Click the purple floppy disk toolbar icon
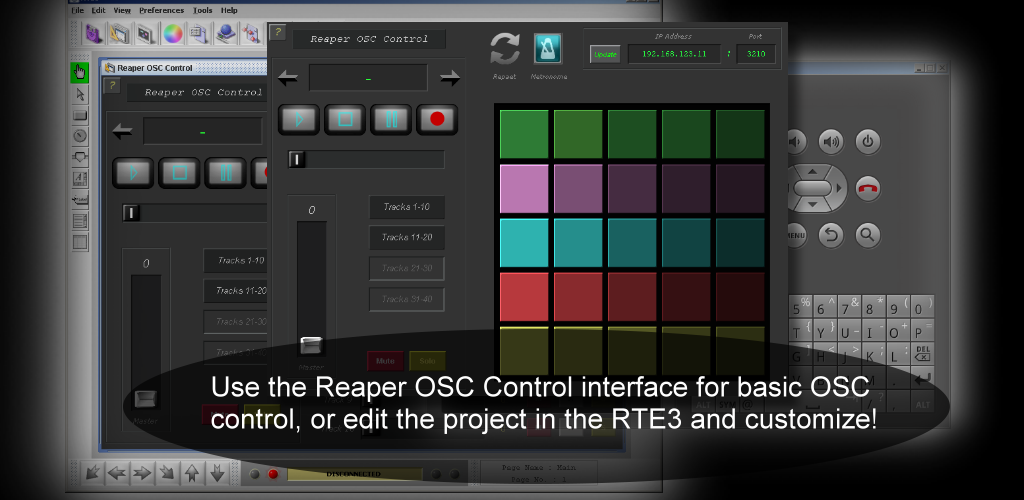Screen dimensions: 1024x500 tap(93, 33)
